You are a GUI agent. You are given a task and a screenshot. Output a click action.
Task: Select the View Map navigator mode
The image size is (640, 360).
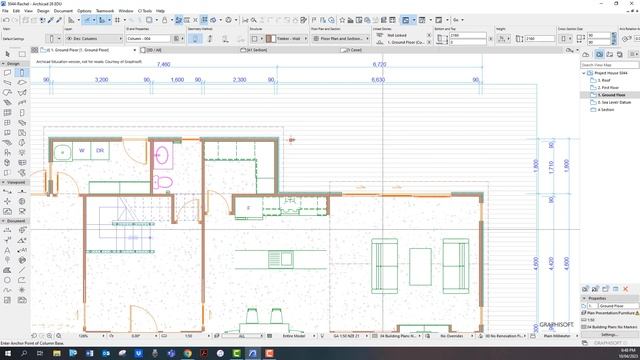coord(599,54)
